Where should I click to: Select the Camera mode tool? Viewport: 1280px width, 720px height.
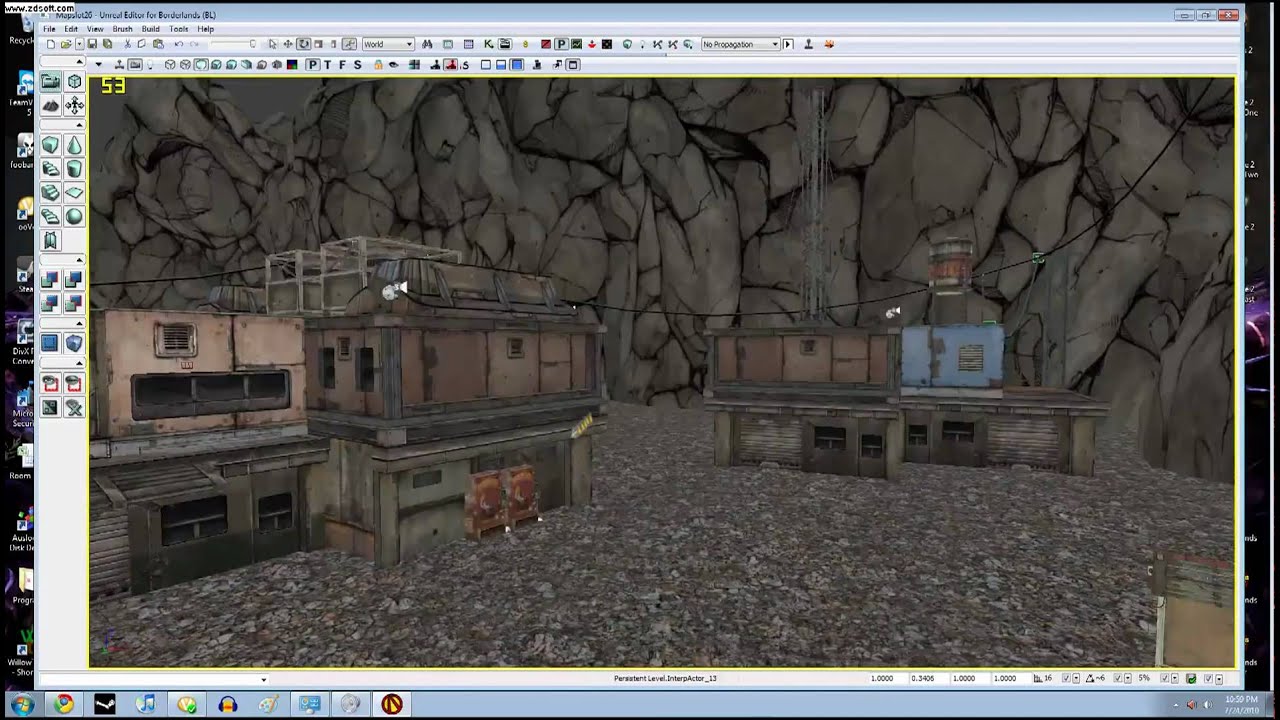[50, 82]
